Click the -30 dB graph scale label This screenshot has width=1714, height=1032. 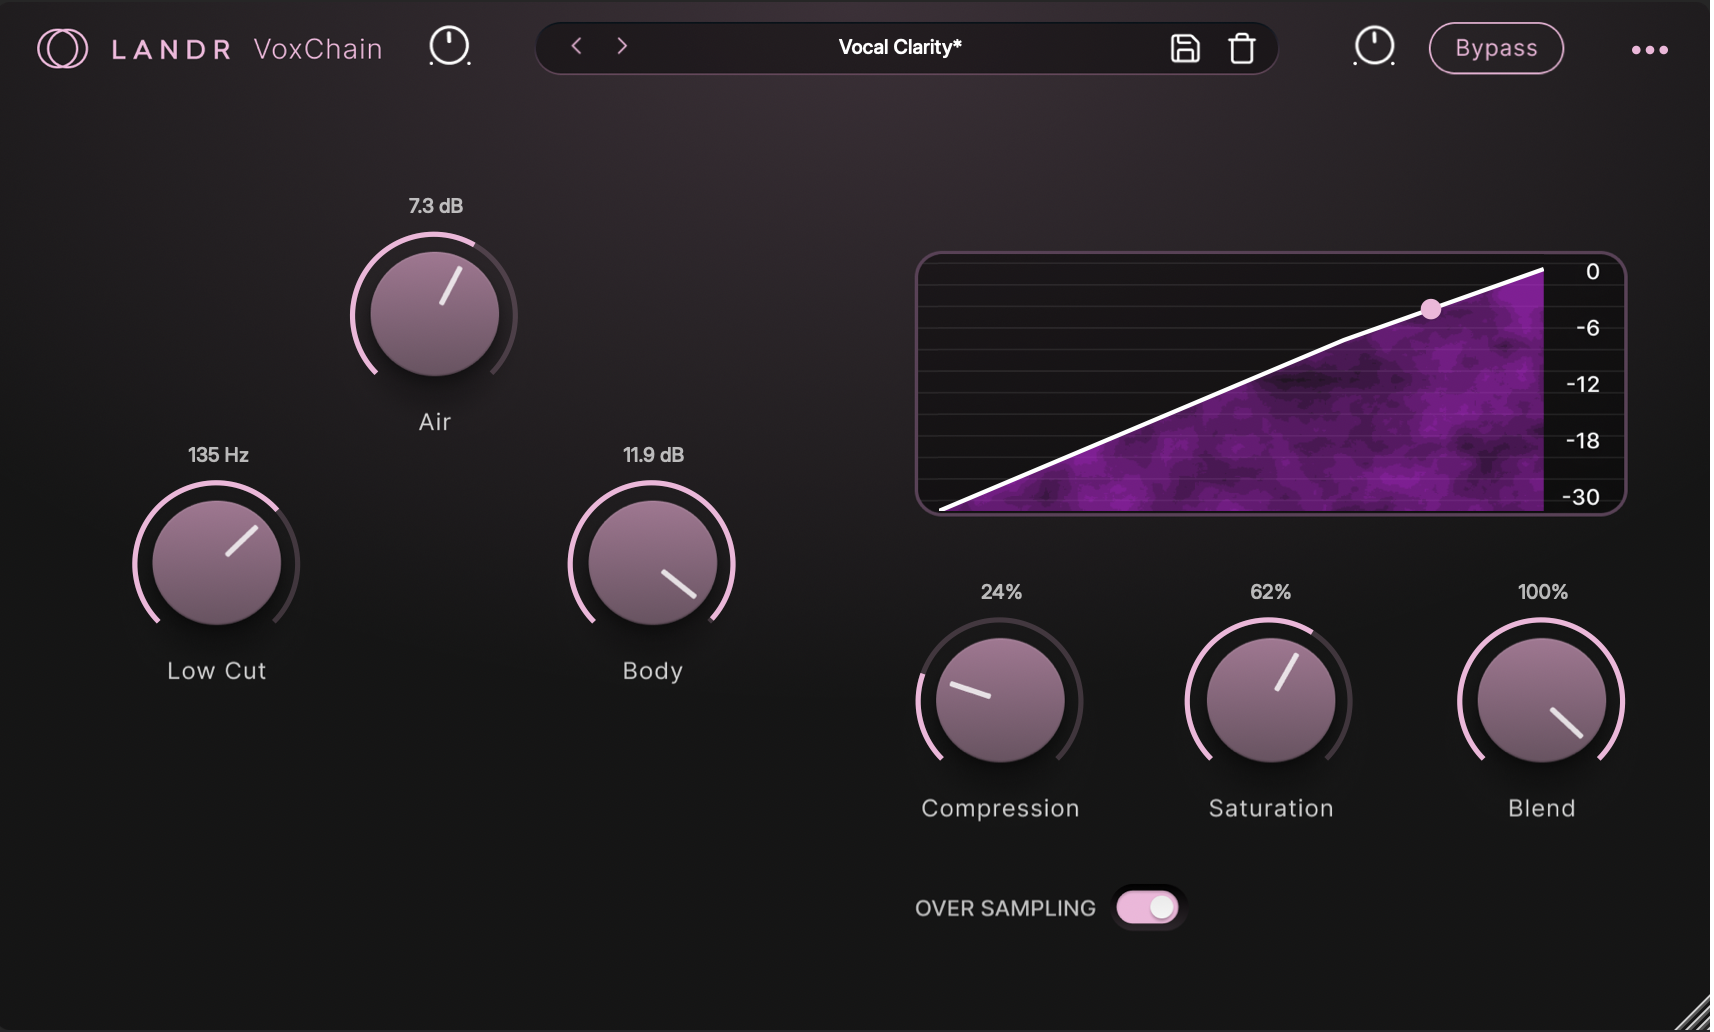[1581, 497]
